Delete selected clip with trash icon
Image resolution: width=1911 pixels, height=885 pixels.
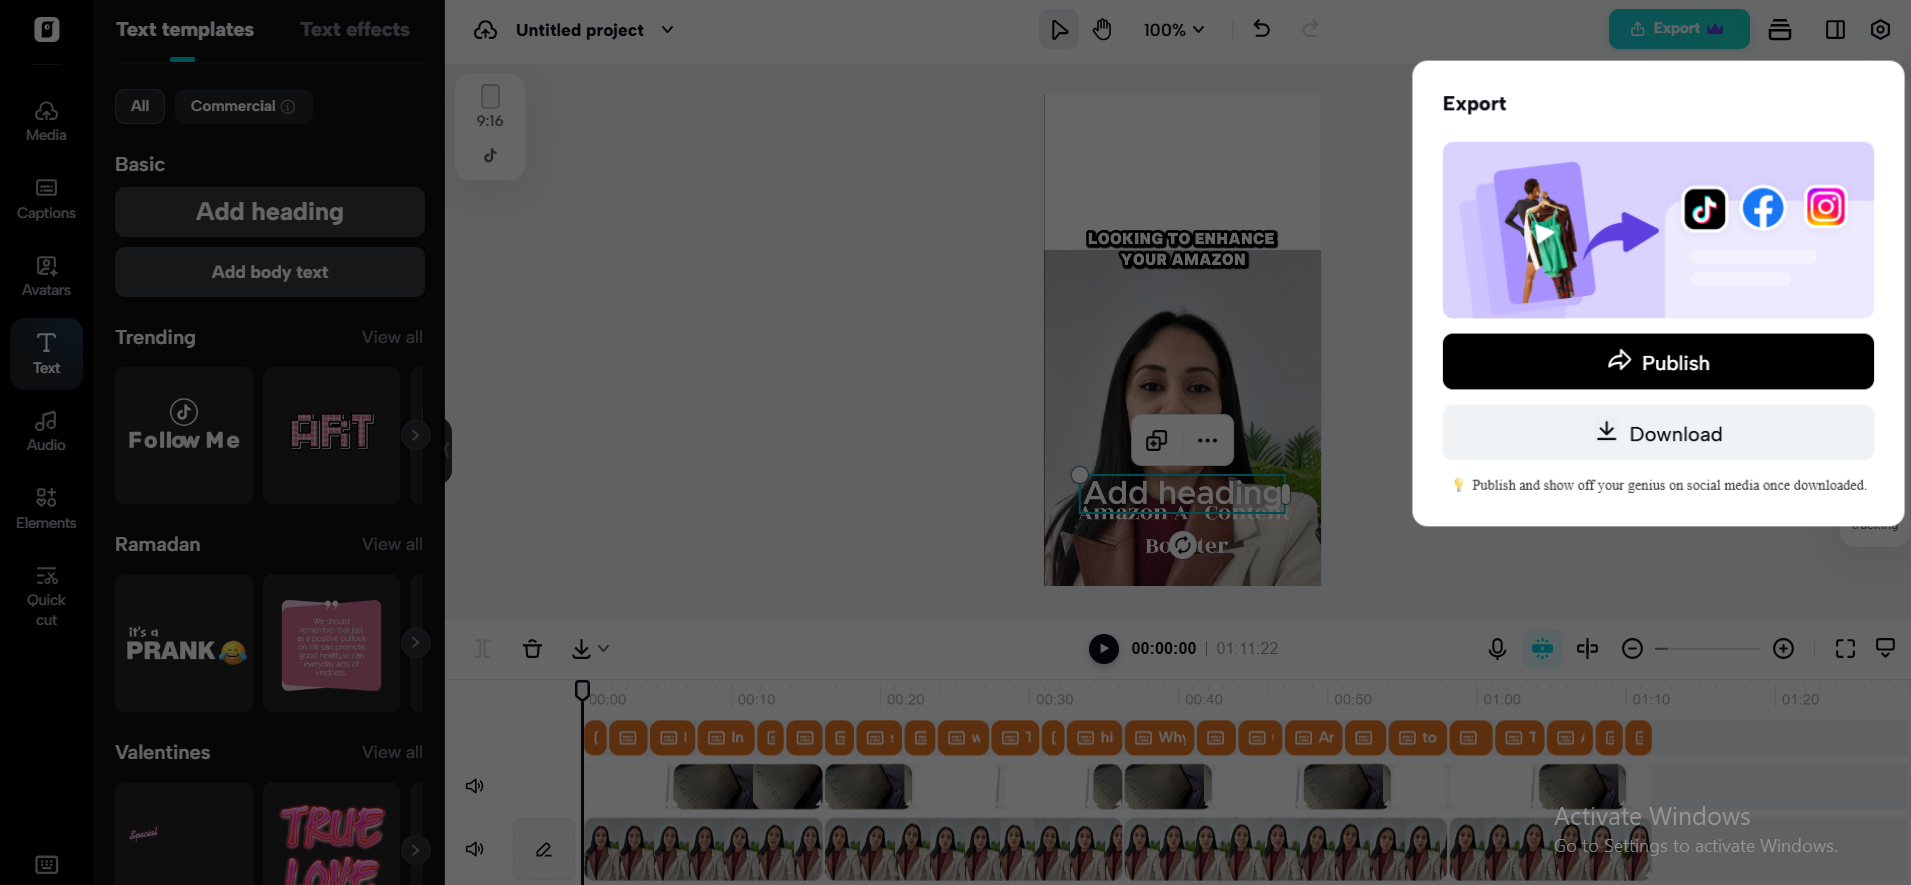532,649
